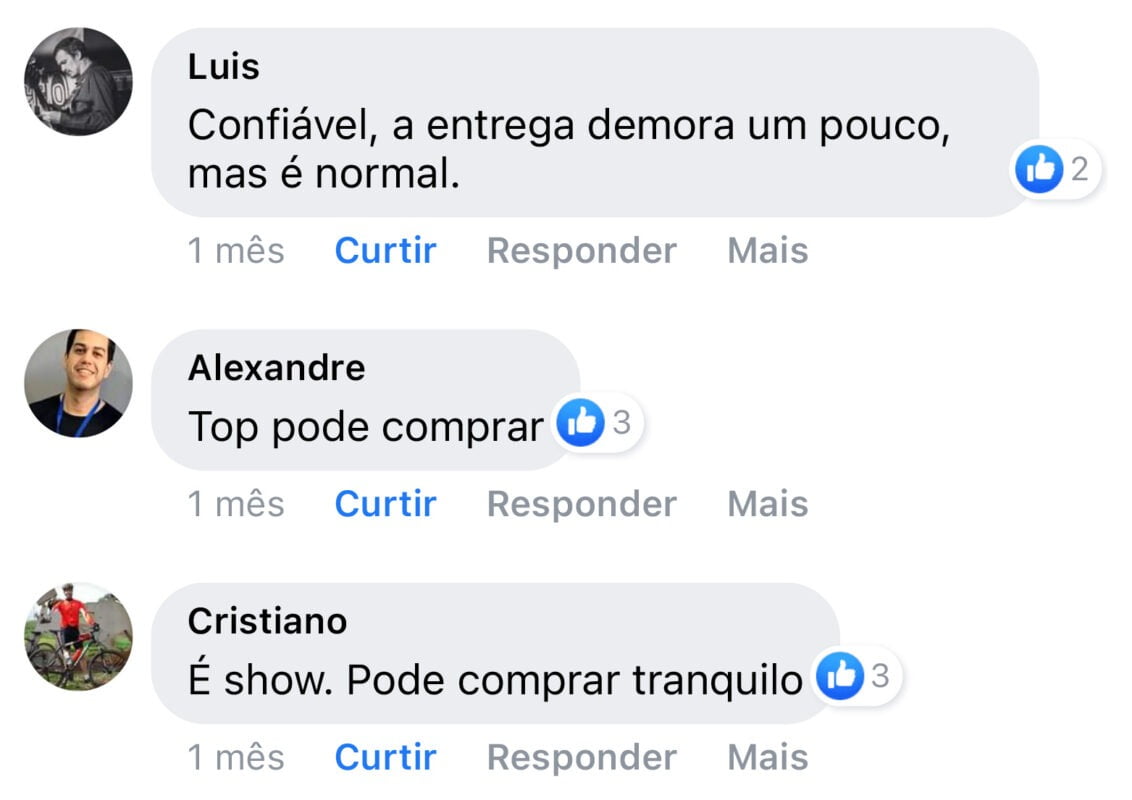1132x800 pixels.
Task: Open Luis's profile picture
Action: click(78, 82)
